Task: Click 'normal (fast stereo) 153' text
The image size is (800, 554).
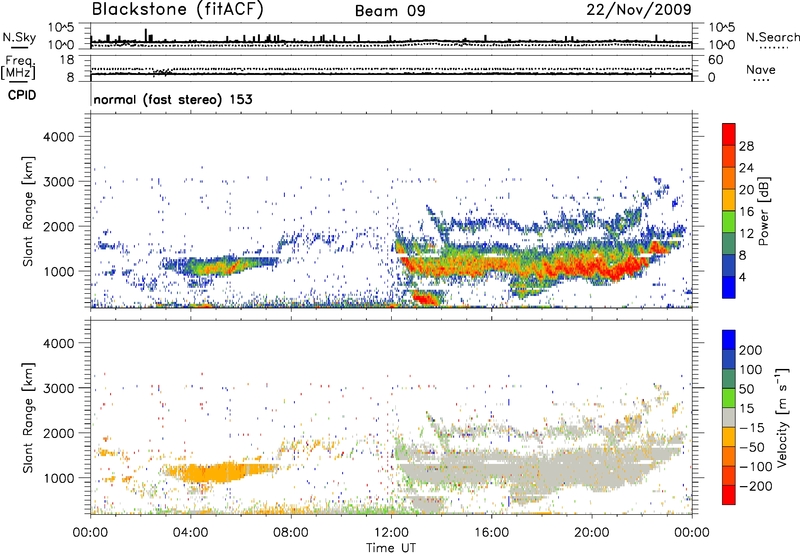Action: [173, 99]
